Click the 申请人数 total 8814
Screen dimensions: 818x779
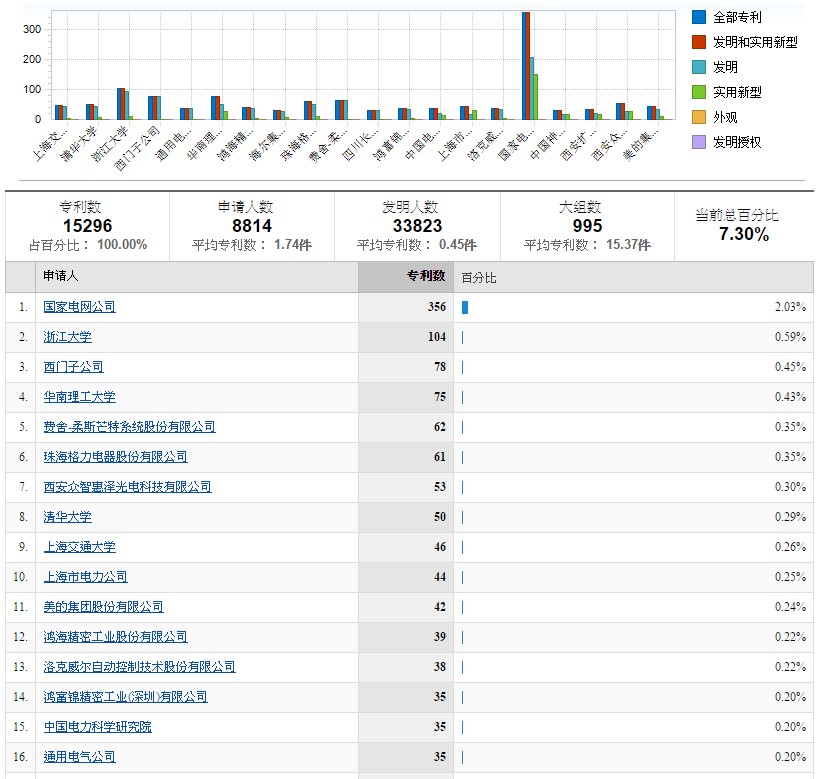(x=251, y=226)
